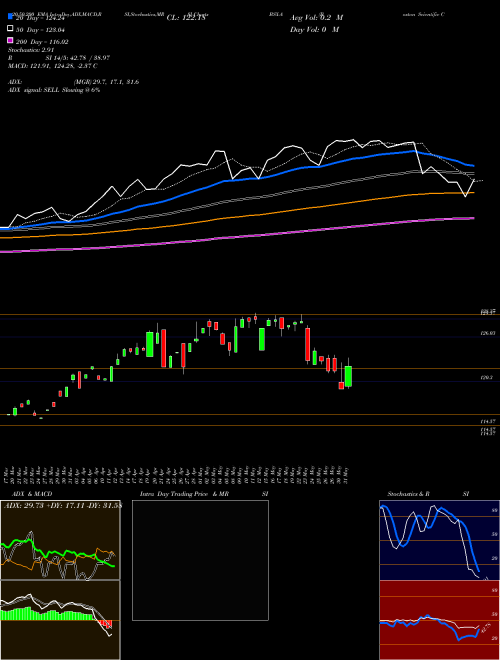Open the empty Intra Day Trading Price chart box

(200, 560)
